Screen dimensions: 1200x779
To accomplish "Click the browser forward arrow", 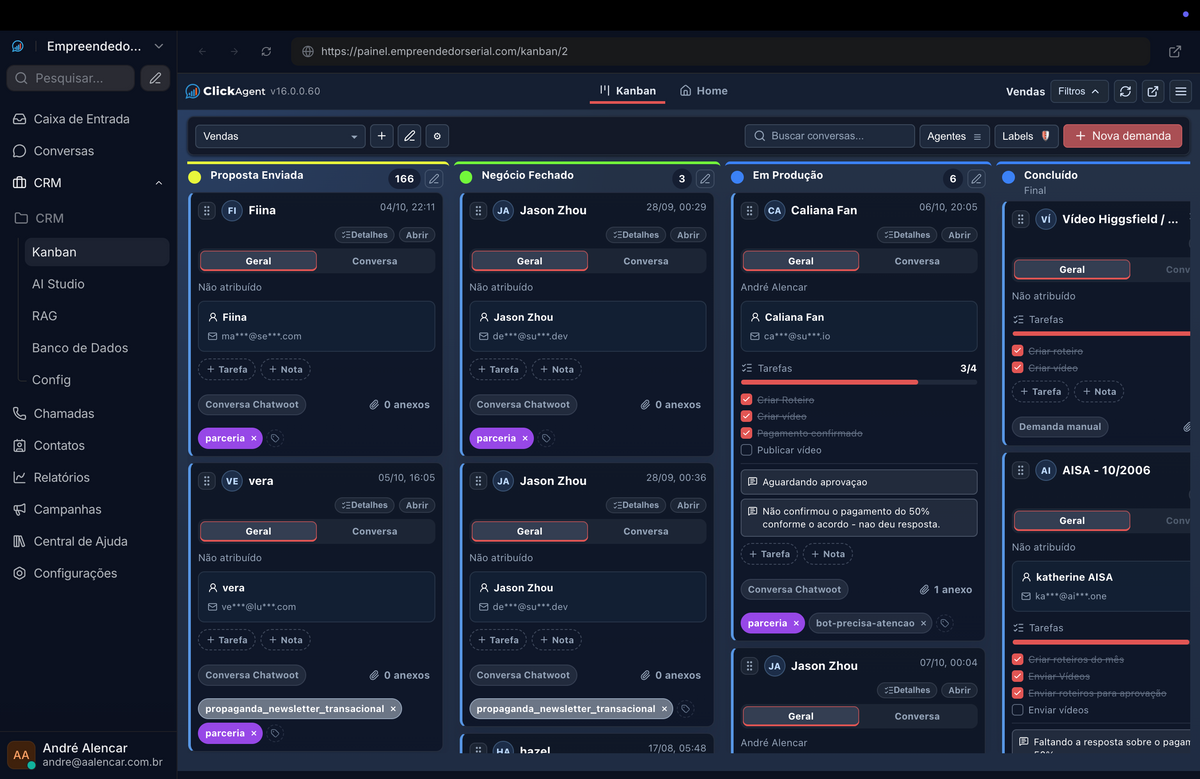I will tap(234, 51).
